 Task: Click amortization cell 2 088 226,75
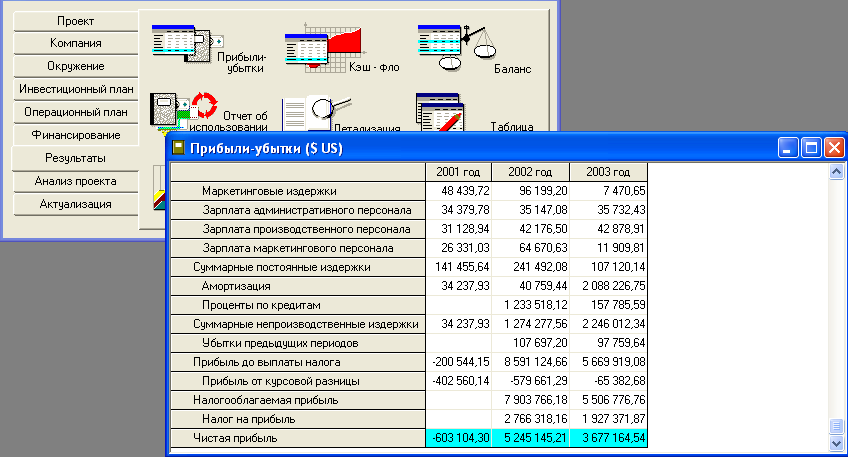[x=608, y=286]
